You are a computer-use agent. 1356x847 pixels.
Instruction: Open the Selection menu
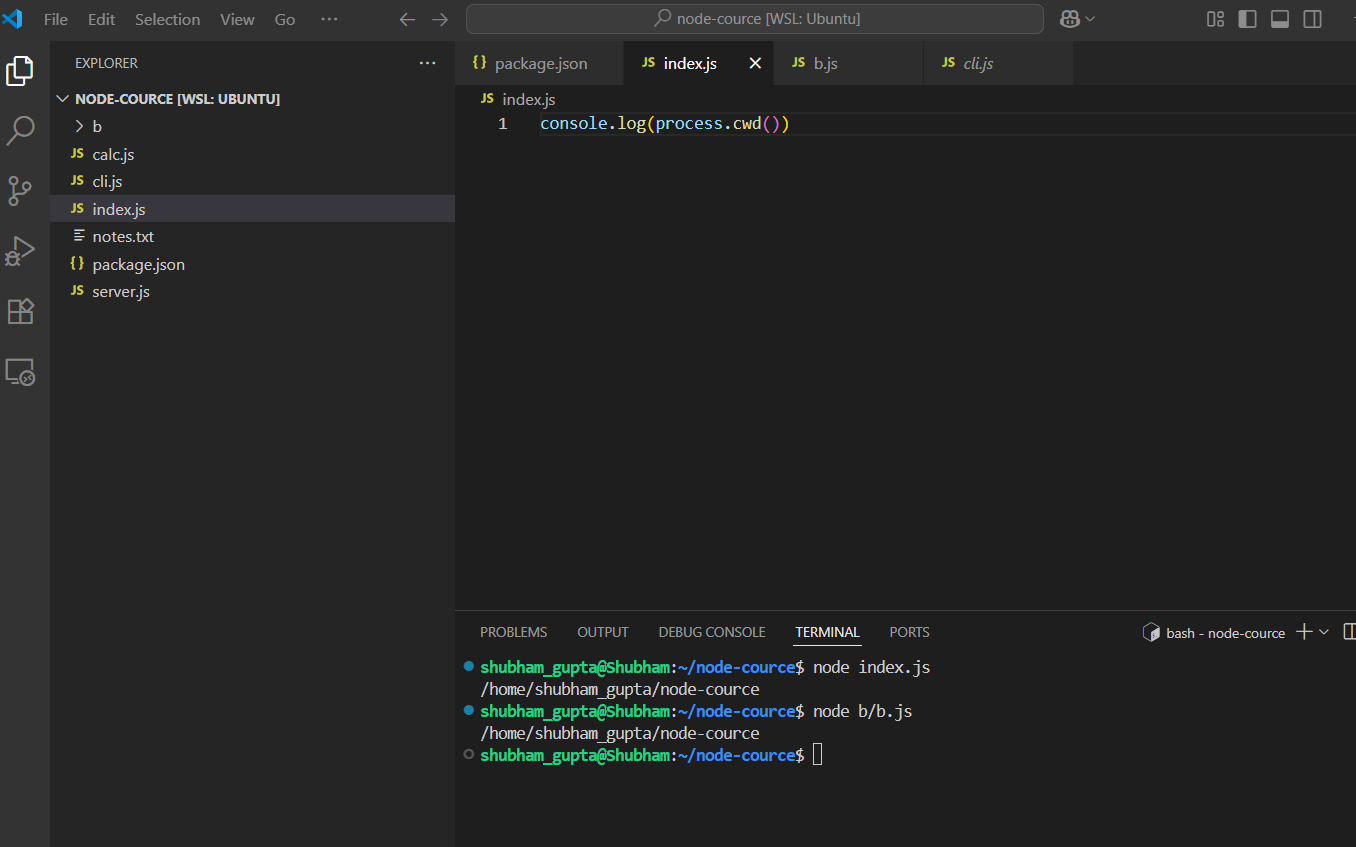click(x=167, y=19)
